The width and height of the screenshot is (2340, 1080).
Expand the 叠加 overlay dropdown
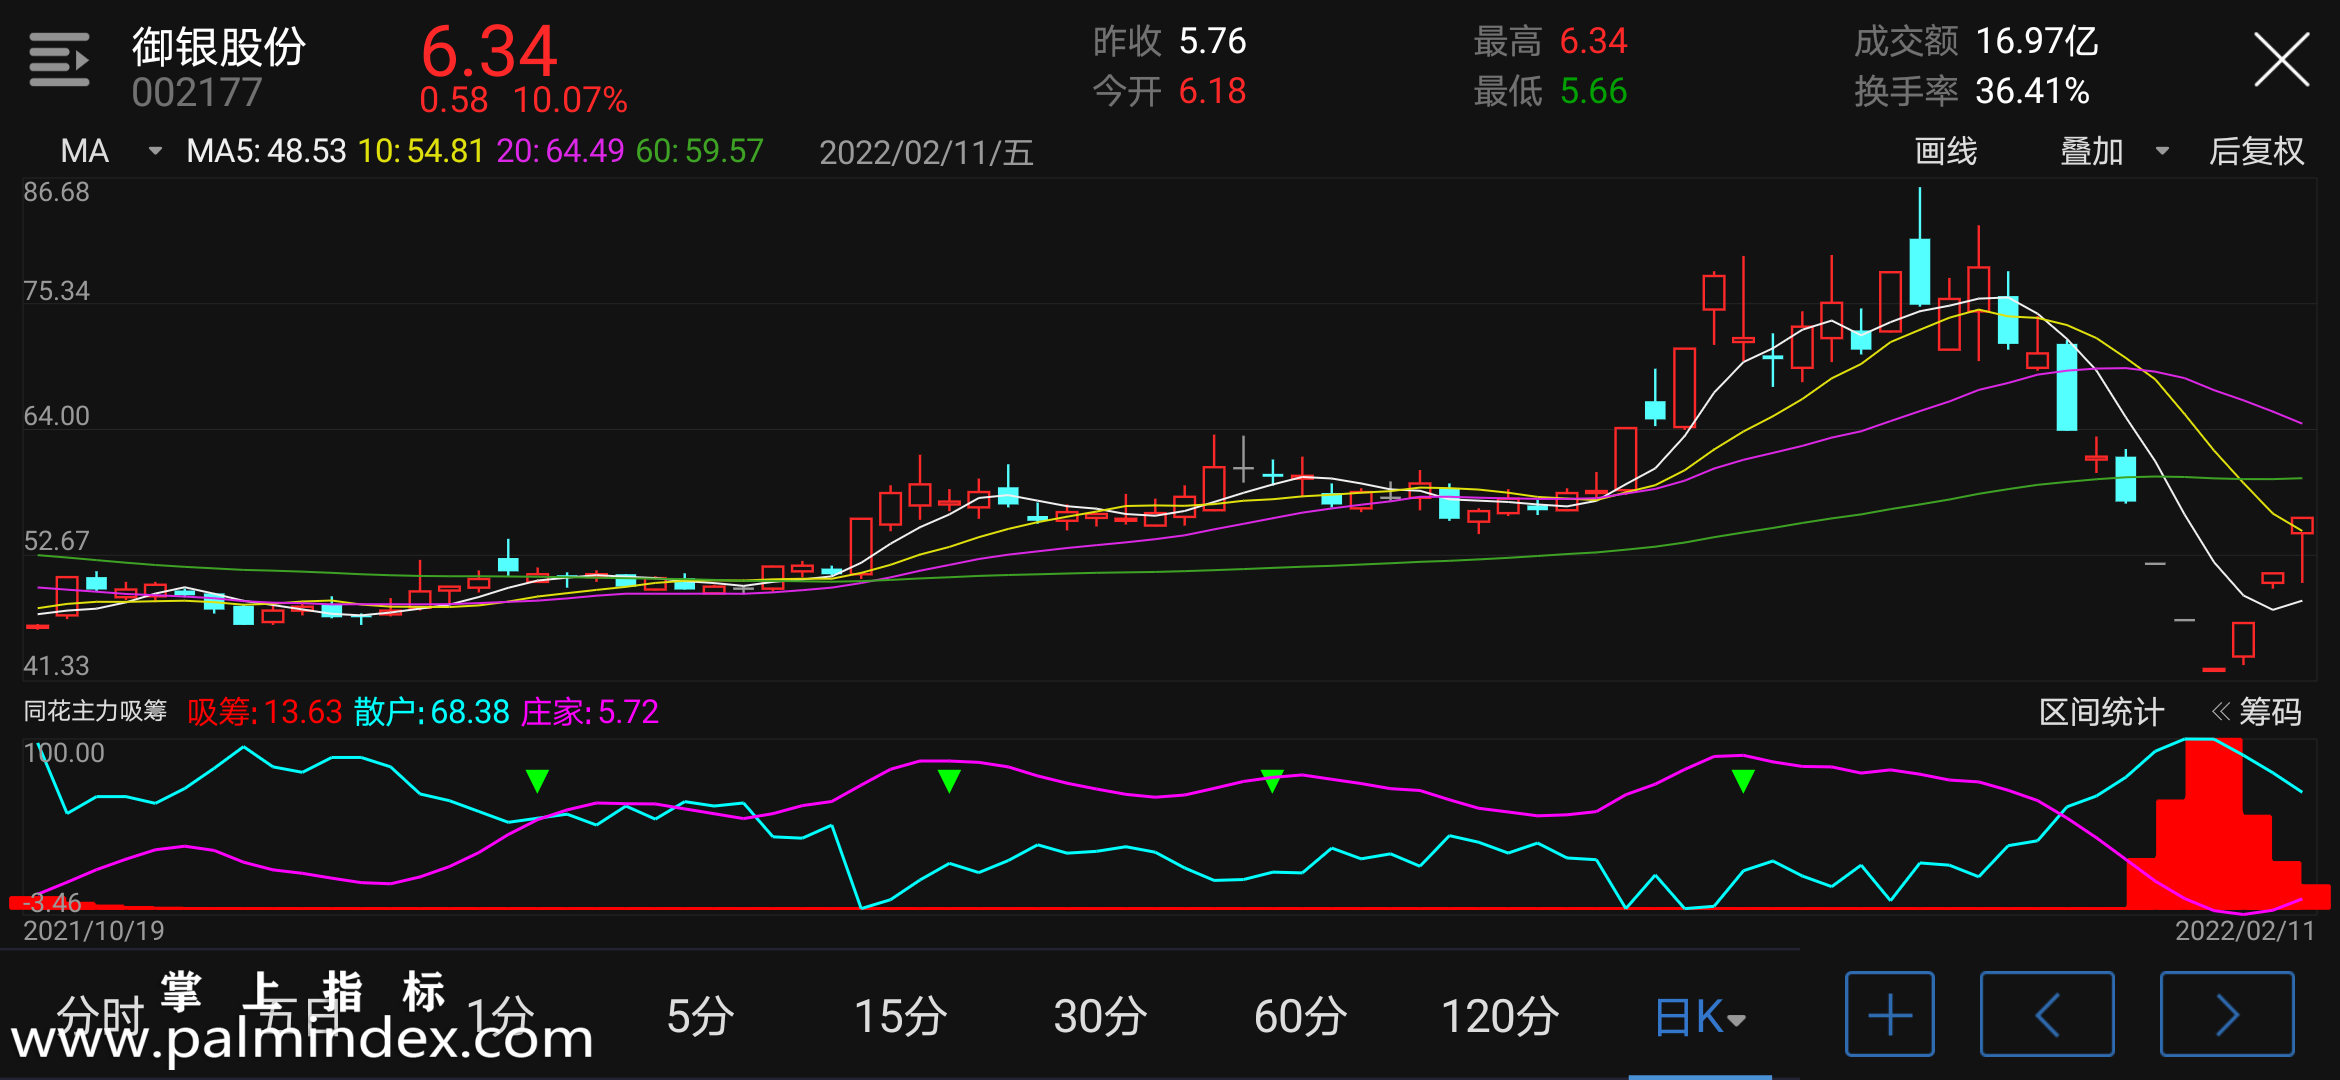point(2114,151)
